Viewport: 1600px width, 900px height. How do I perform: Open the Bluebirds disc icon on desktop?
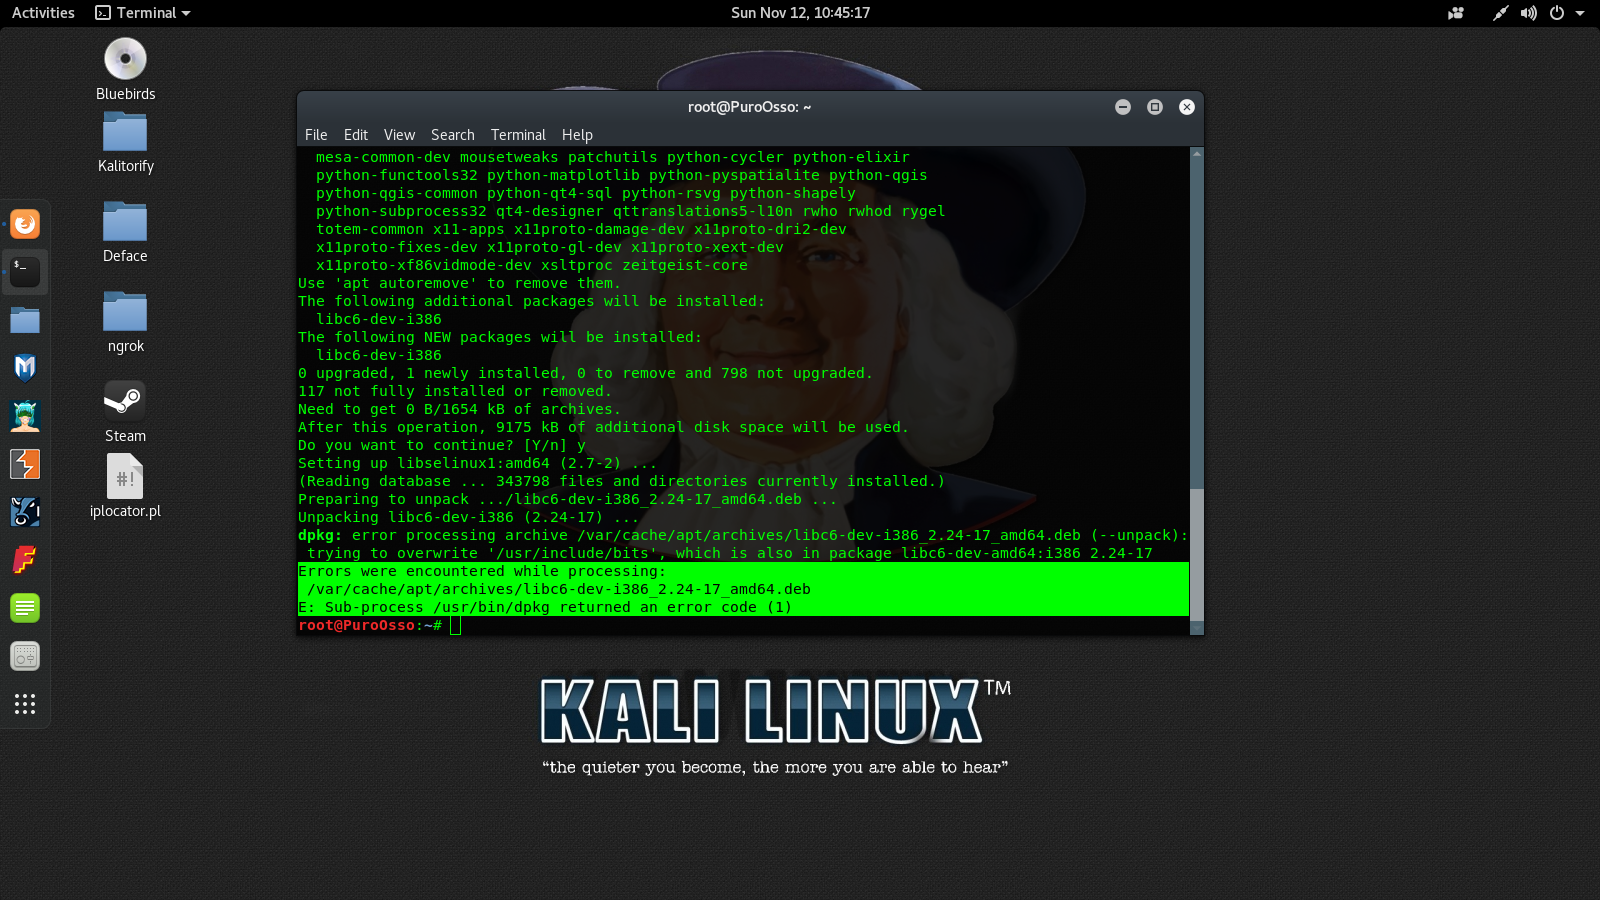(125, 60)
